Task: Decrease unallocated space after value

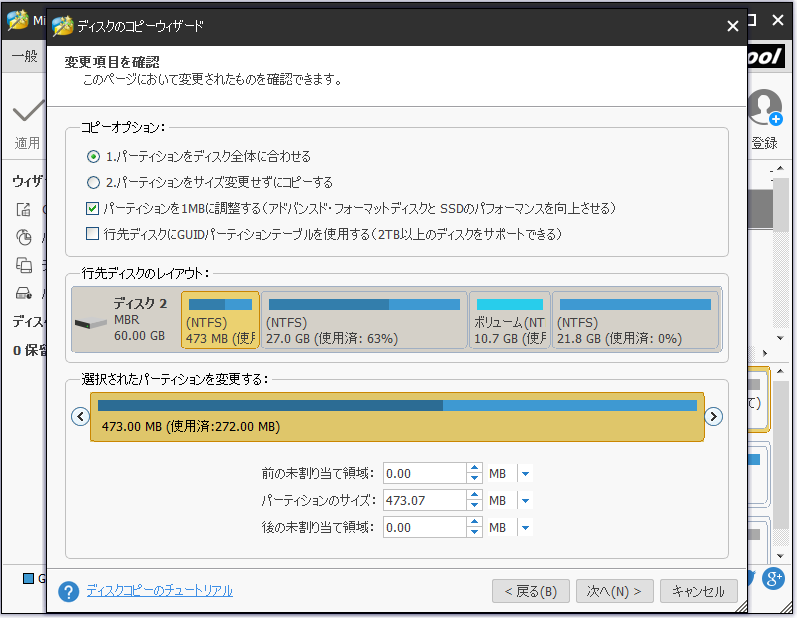Action: click(x=474, y=533)
